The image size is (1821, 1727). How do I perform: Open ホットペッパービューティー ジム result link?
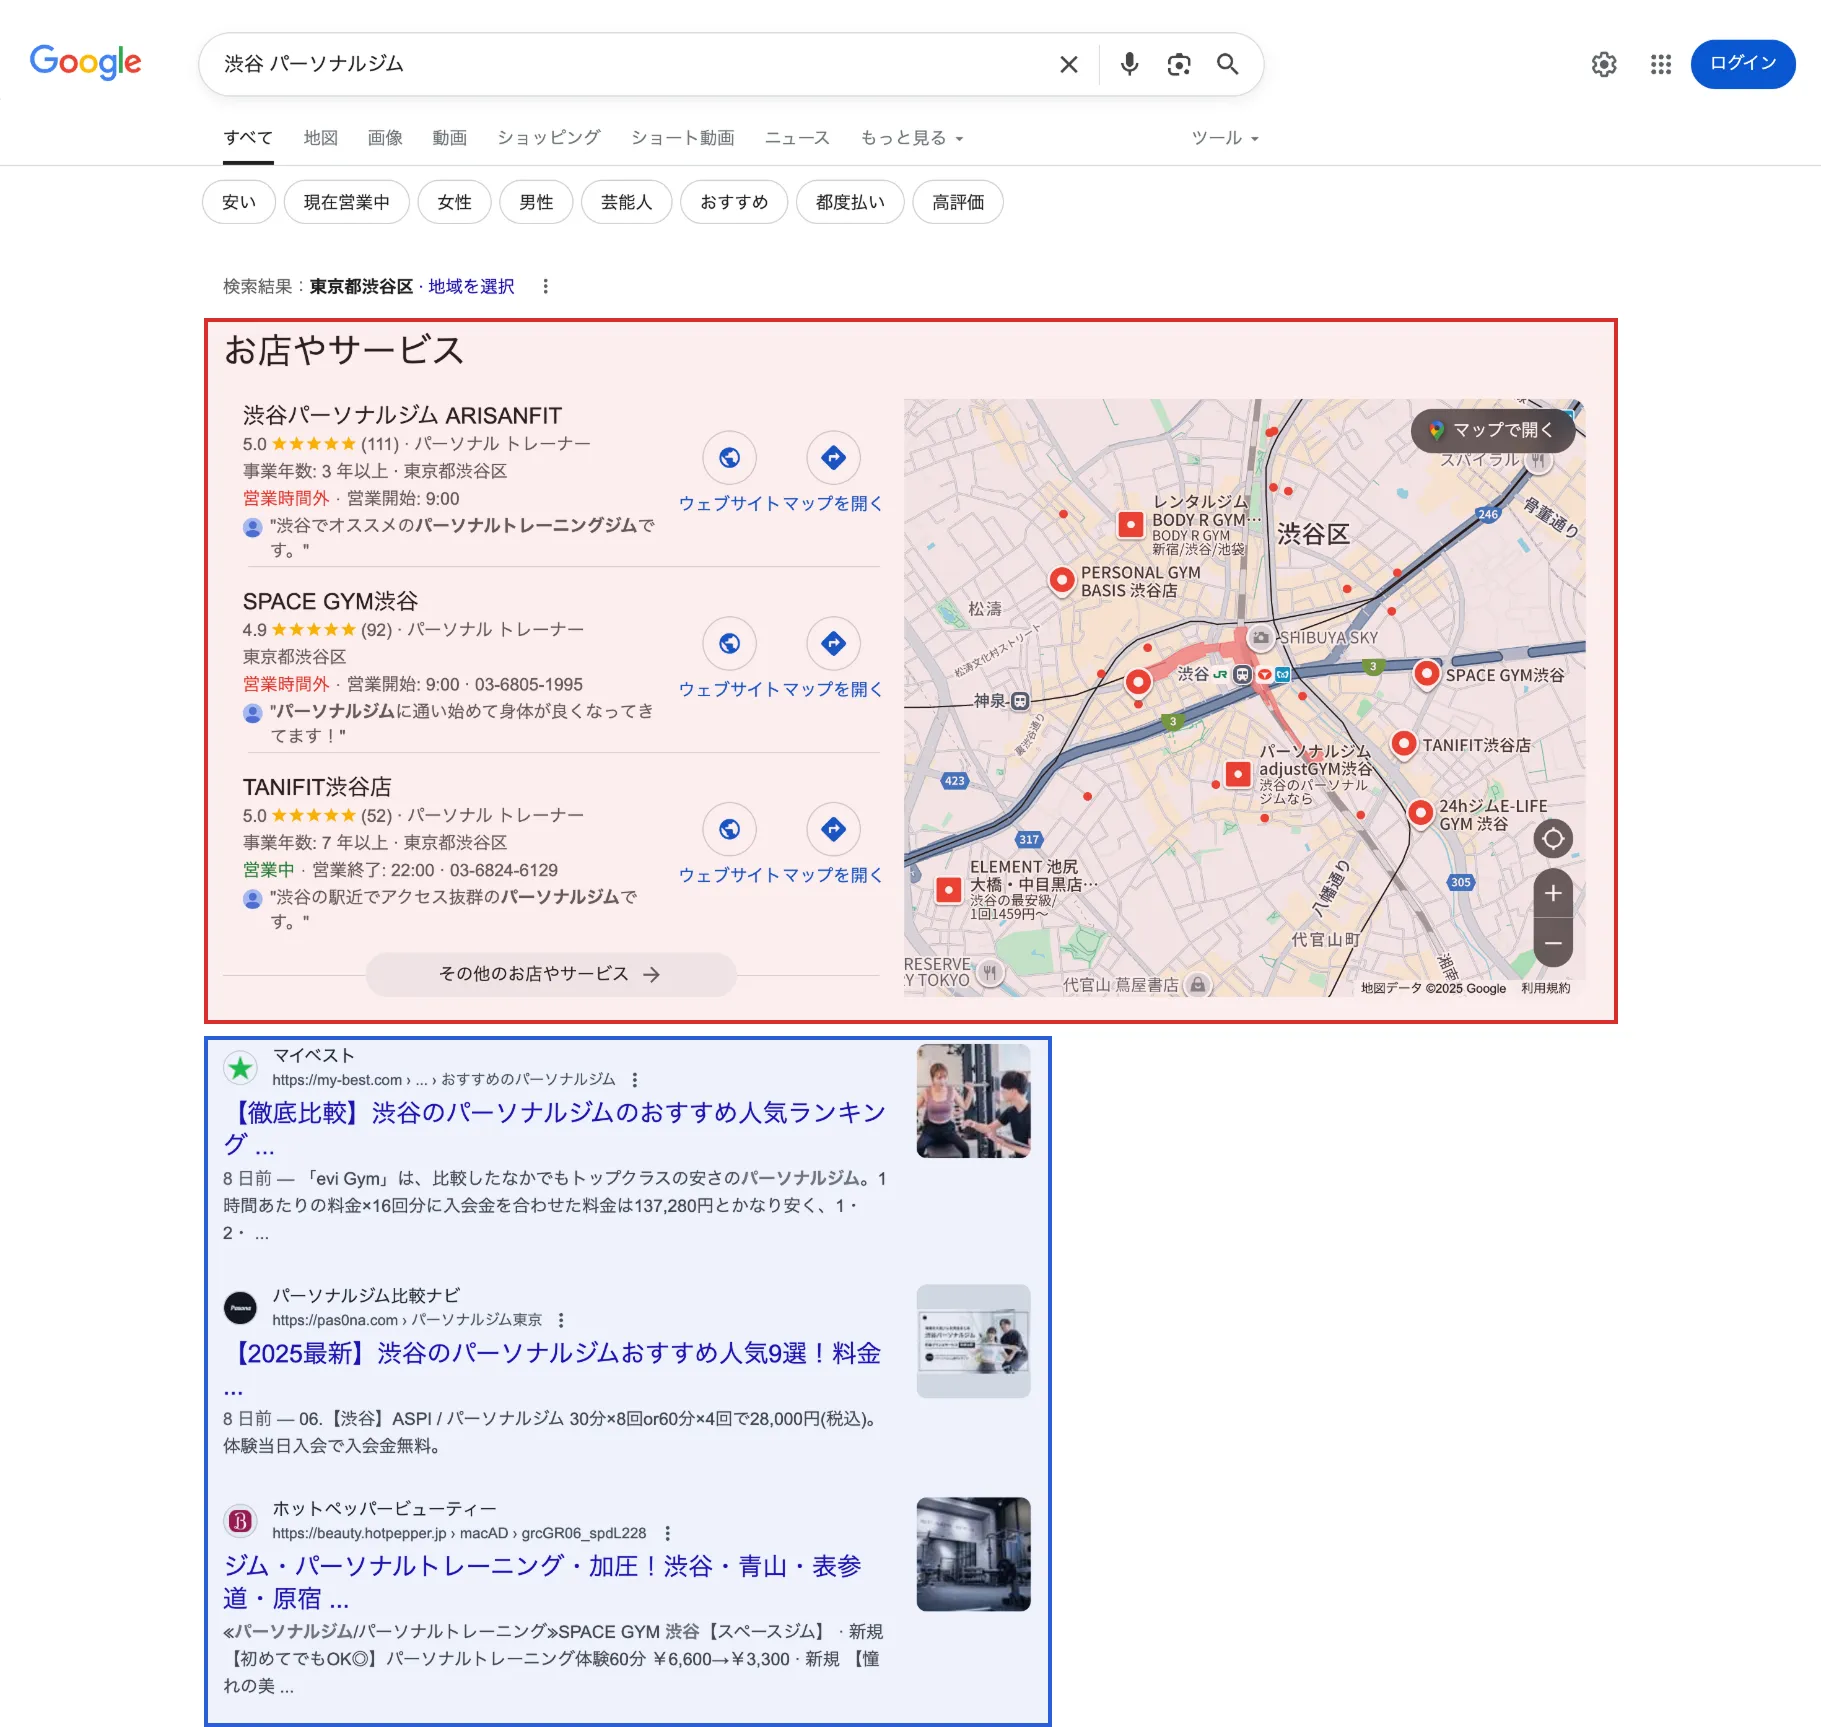pos(542,1582)
